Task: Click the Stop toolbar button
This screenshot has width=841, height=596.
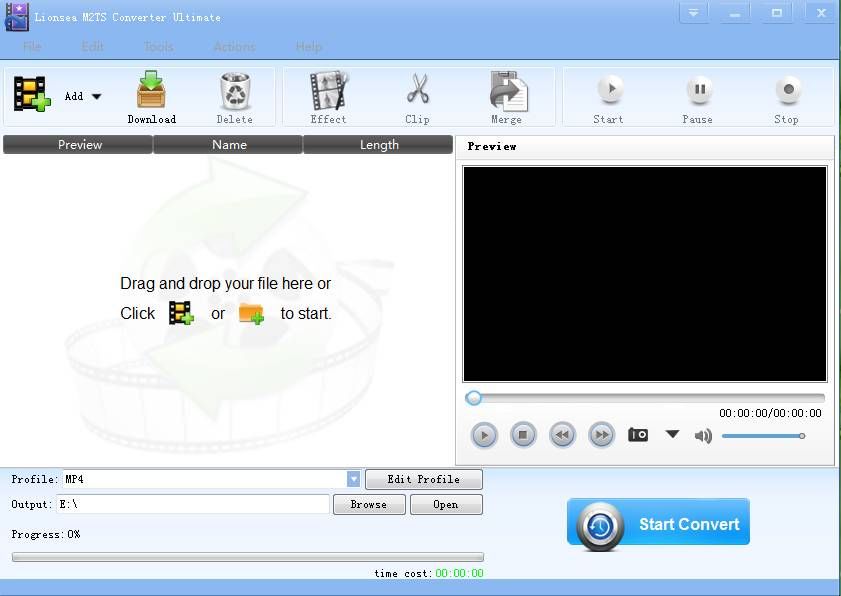Action: click(x=787, y=100)
